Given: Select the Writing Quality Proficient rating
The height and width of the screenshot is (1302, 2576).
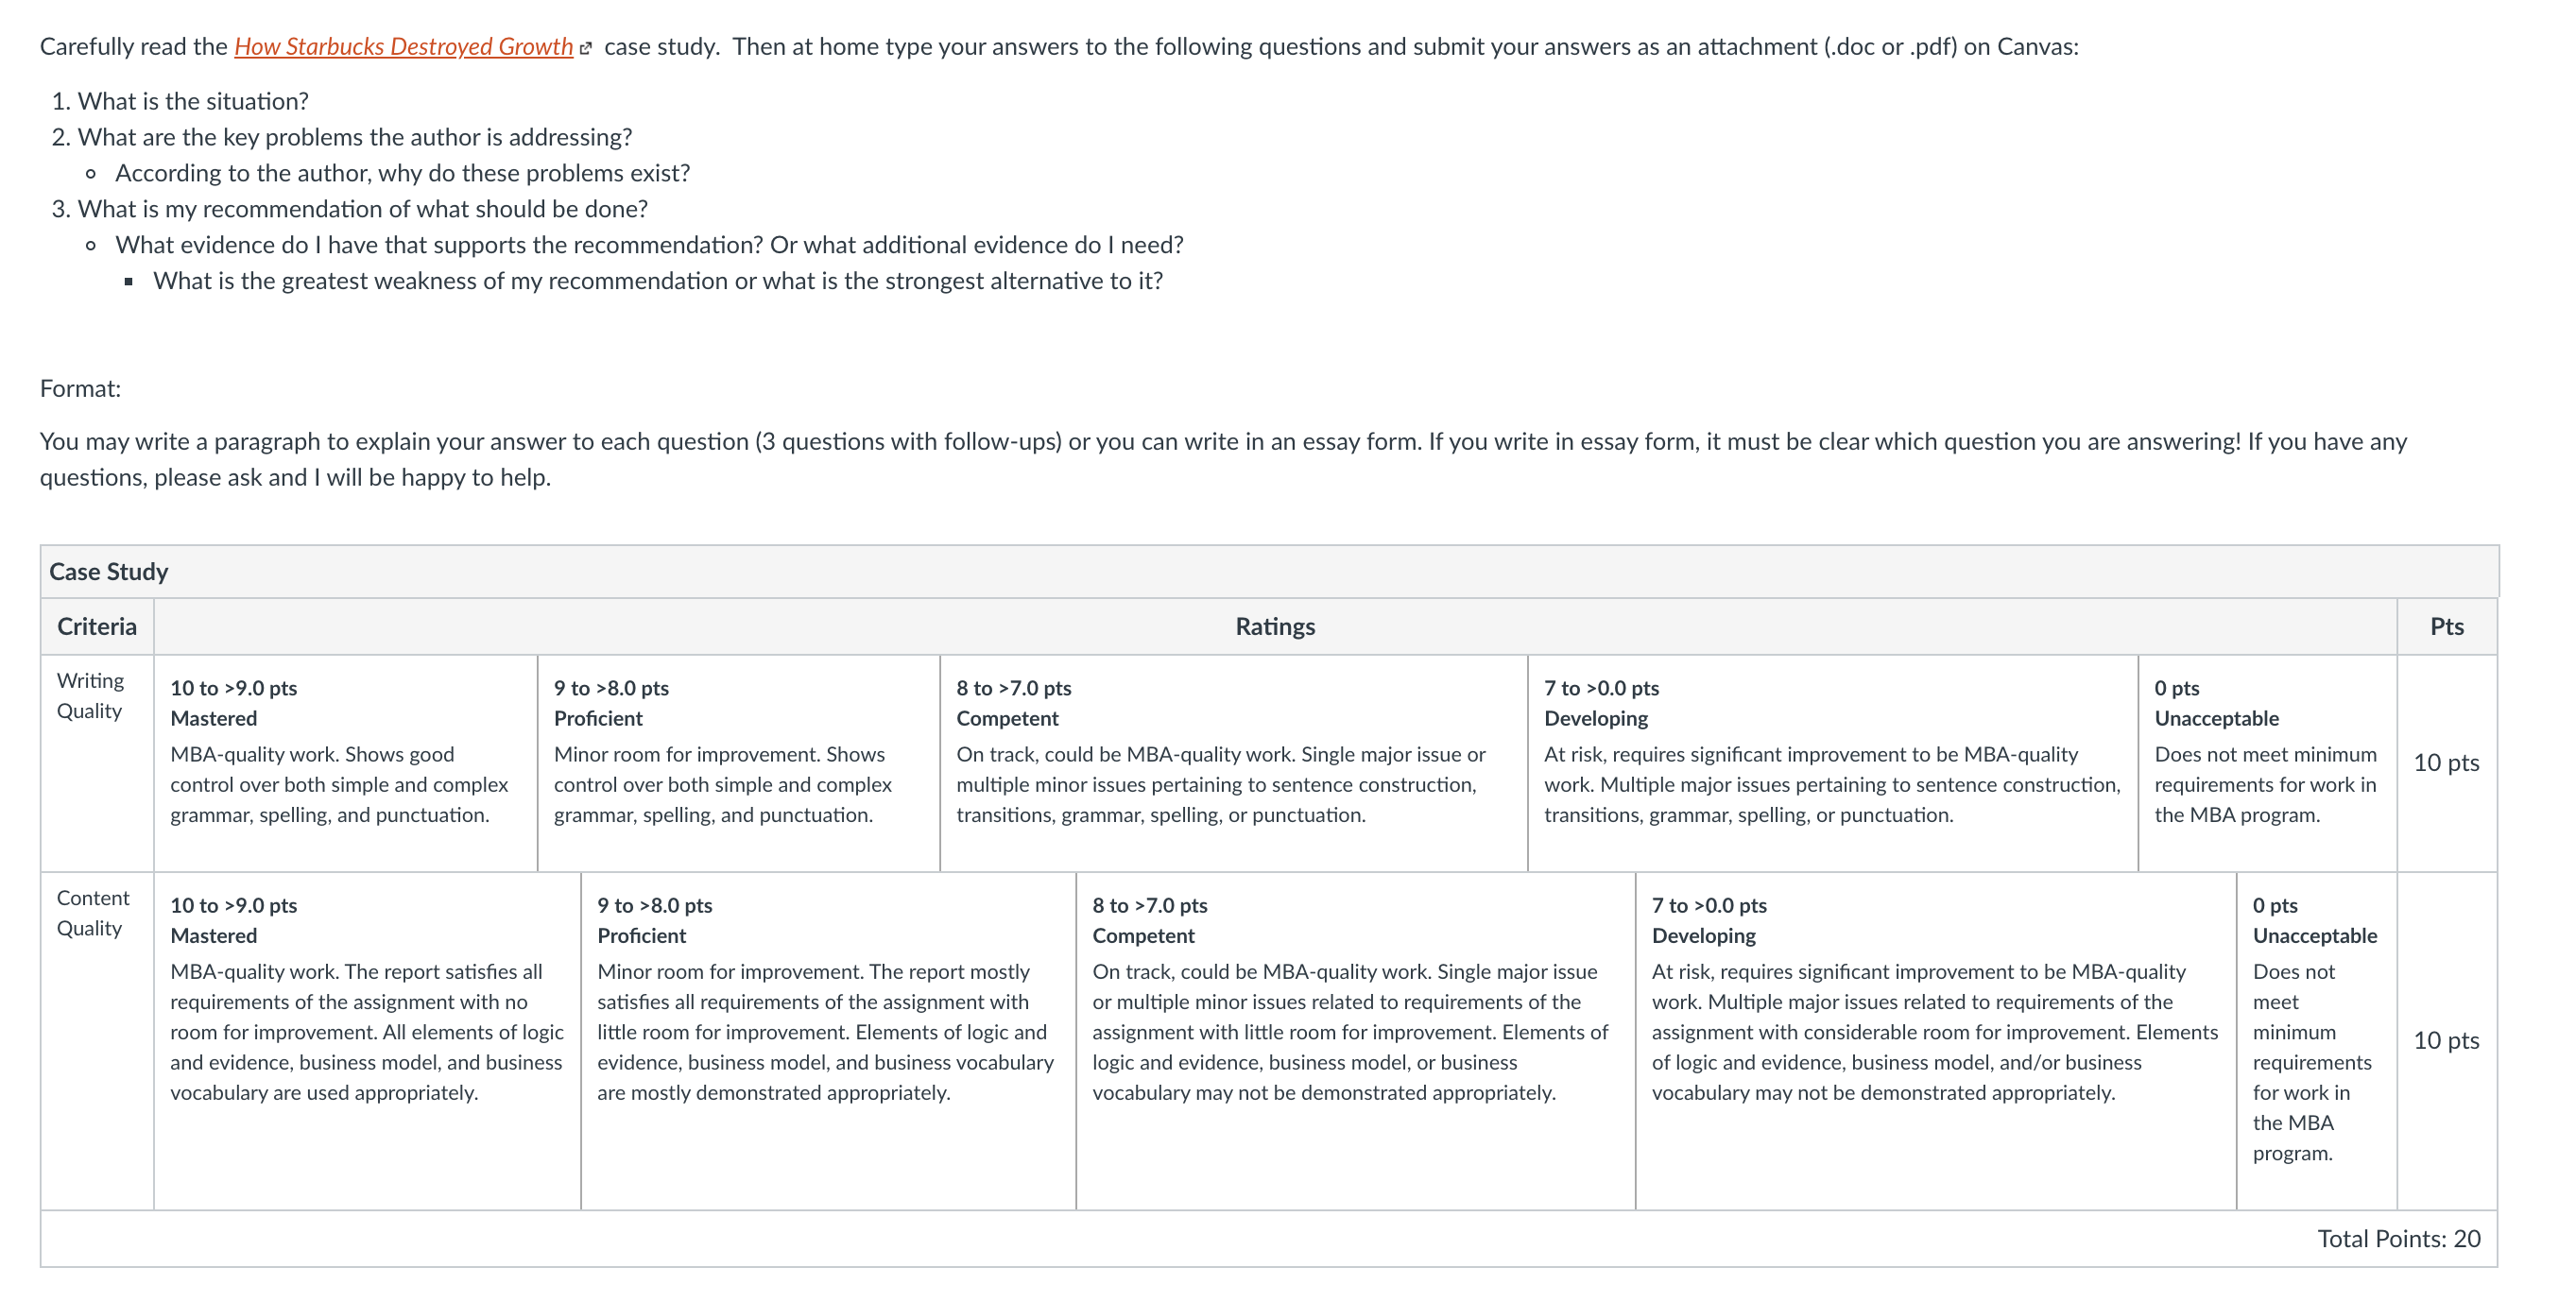Looking at the screenshot, I should (x=739, y=763).
